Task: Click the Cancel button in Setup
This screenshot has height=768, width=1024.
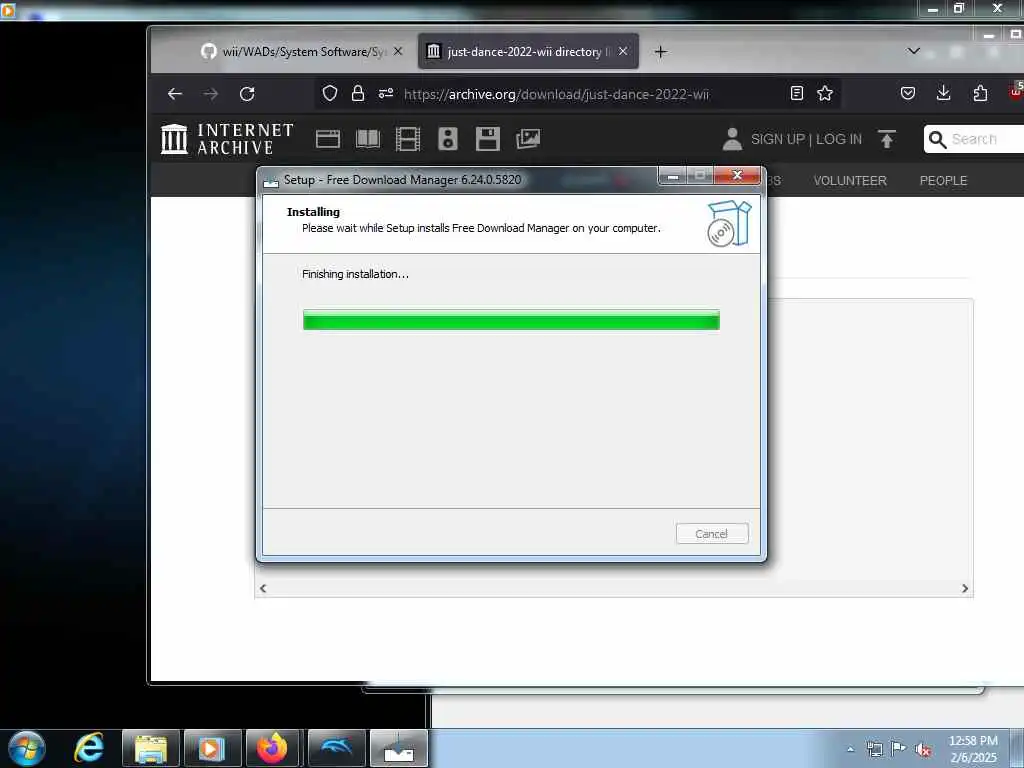Action: pos(712,534)
